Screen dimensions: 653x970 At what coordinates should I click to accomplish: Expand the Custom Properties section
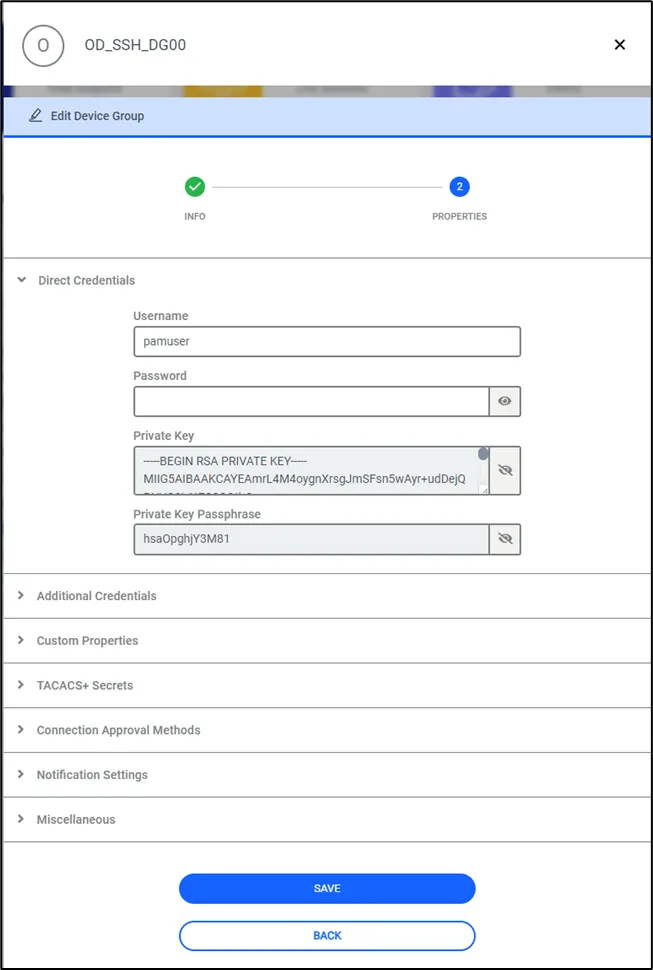tap(327, 640)
